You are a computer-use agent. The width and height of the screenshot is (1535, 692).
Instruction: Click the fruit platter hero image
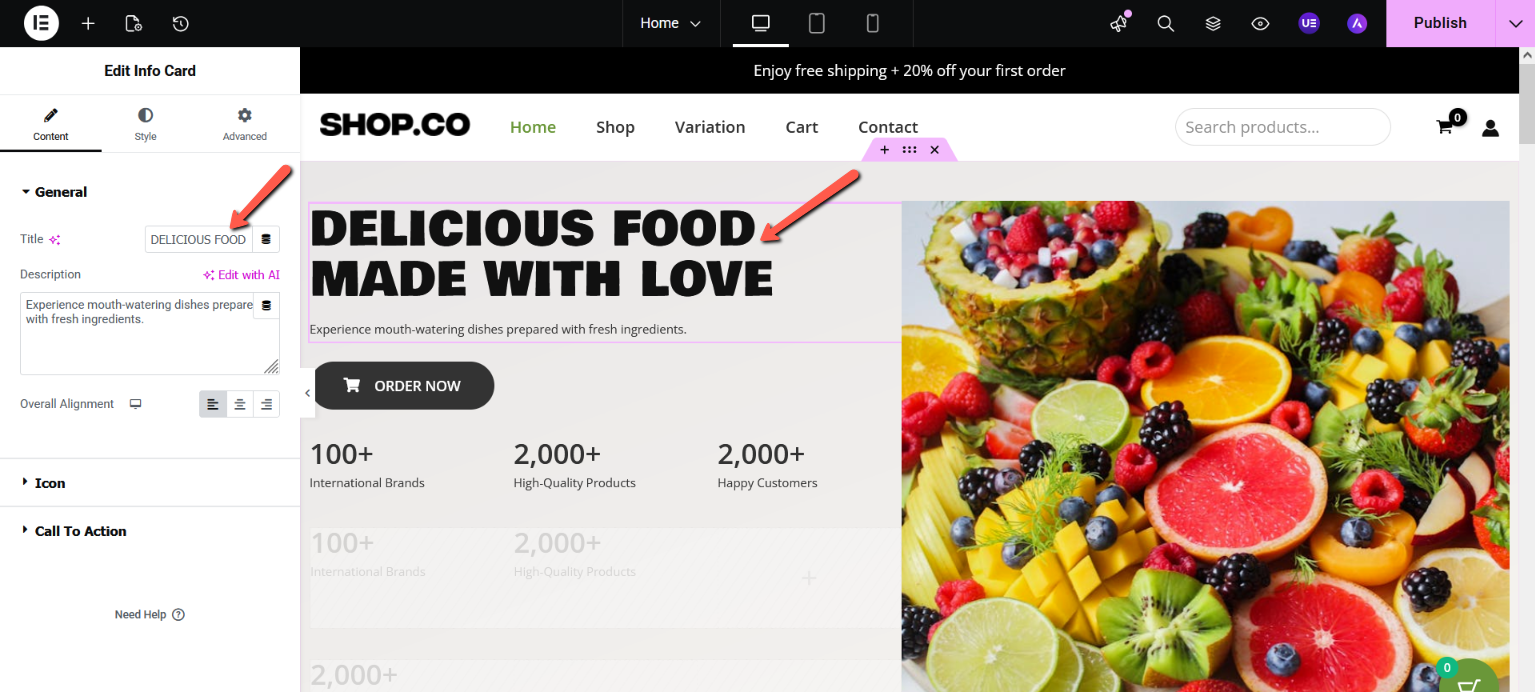click(1205, 446)
